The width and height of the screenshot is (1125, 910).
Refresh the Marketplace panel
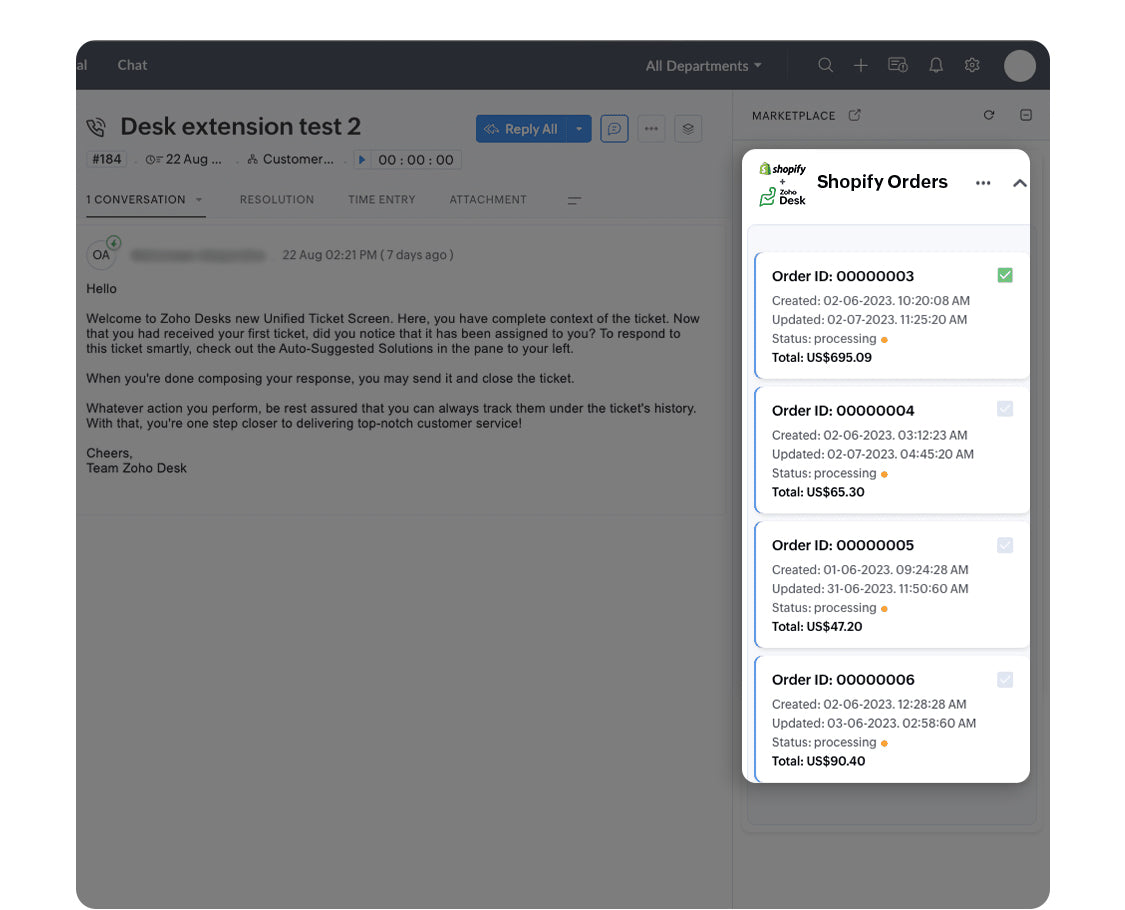point(989,115)
